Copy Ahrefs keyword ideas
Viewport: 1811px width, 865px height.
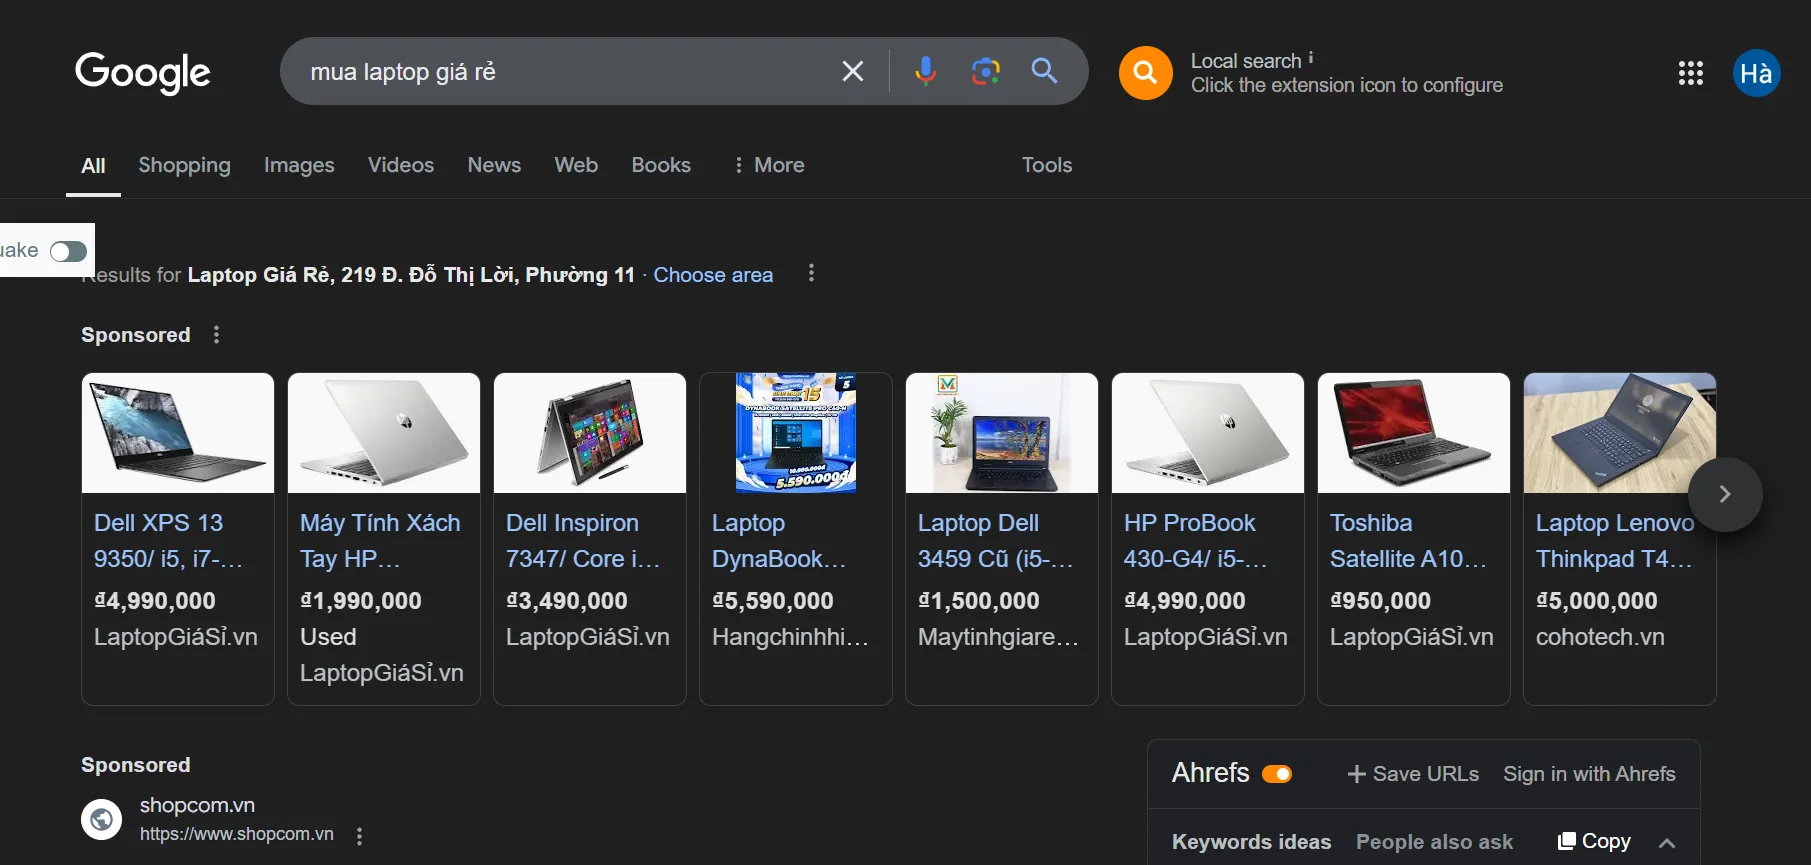(x=1594, y=841)
